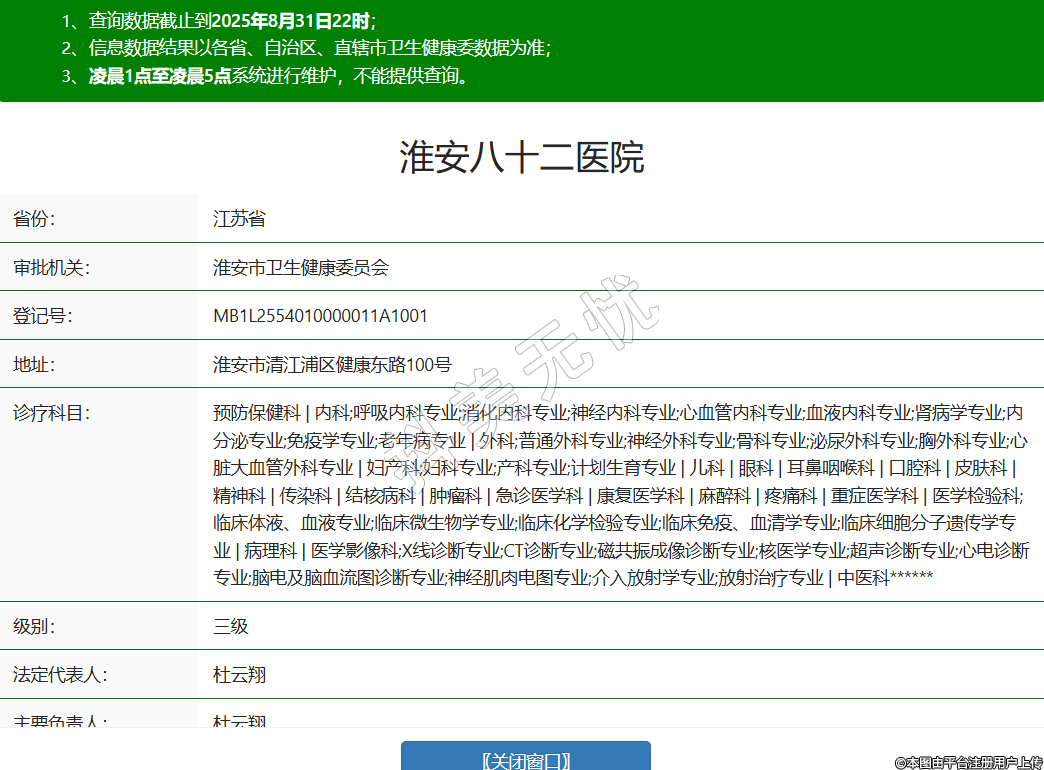Viewport: 1044px width, 770px height.
Task: Click the 法定代表人 row label
Action: click(x=60, y=675)
